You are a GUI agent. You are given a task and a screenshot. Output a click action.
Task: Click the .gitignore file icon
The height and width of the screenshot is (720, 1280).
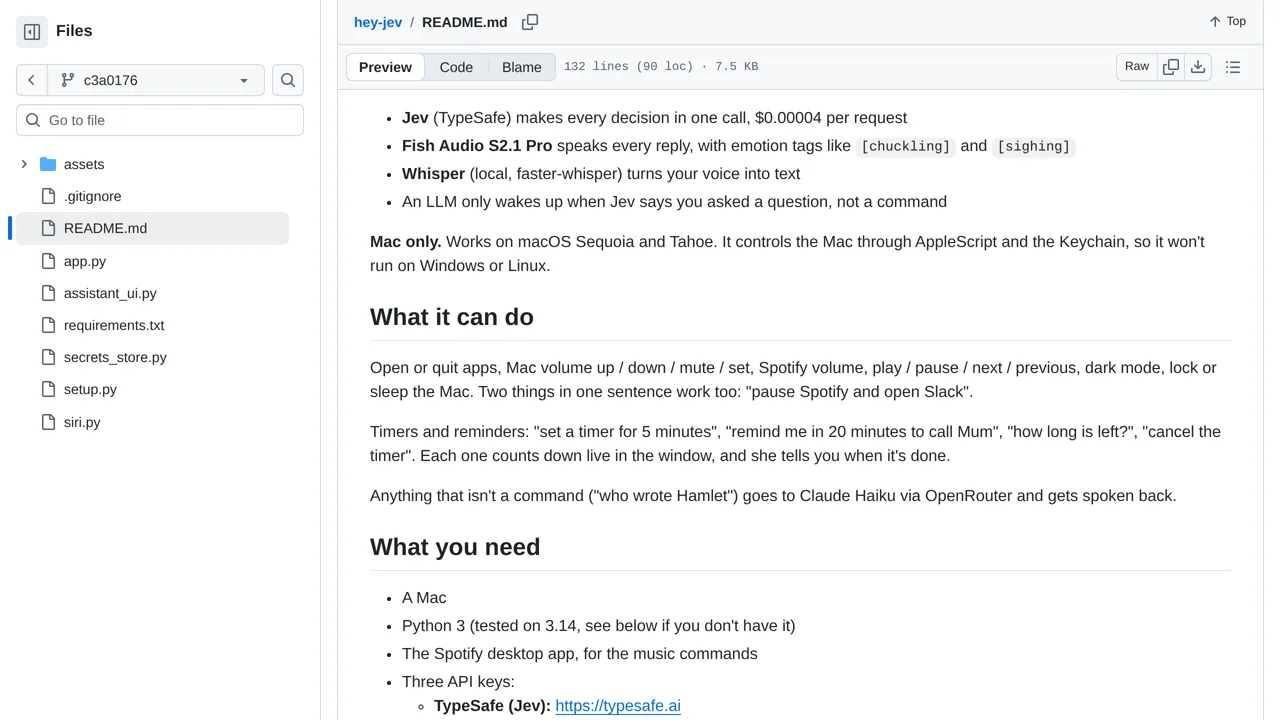(x=48, y=196)
